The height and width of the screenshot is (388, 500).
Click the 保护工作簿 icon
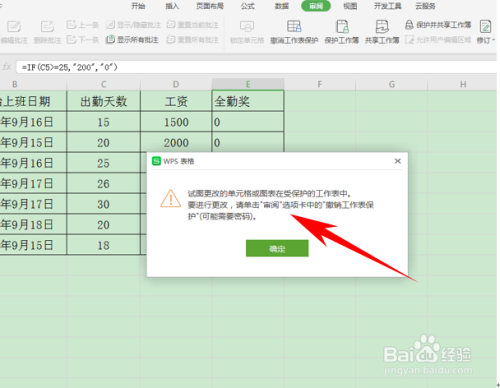[x=342, y=26]
